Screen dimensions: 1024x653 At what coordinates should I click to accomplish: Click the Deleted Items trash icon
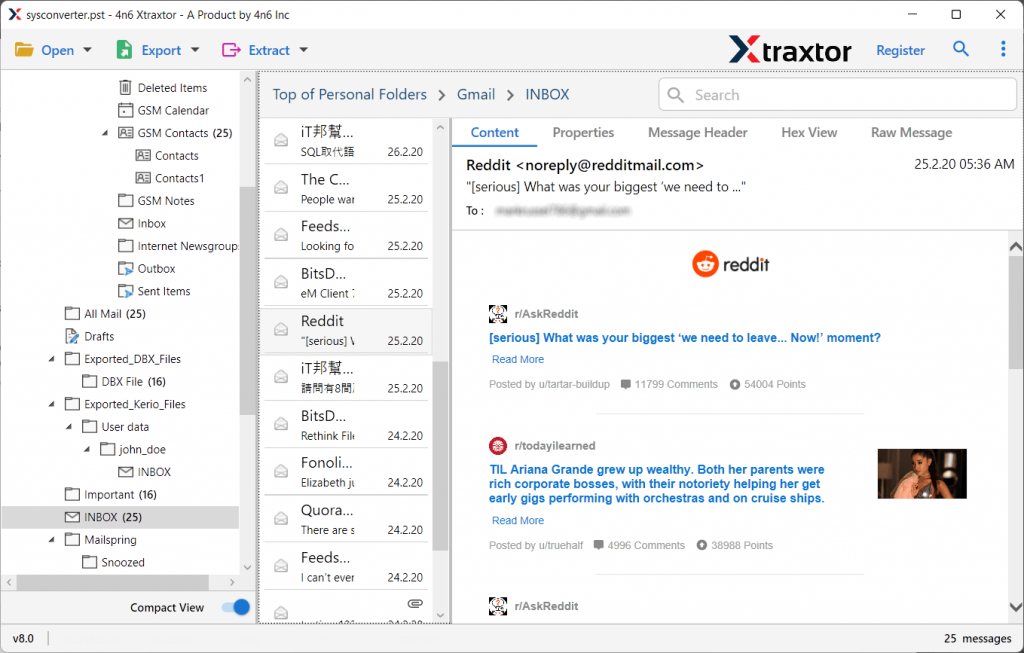(125, 88)
